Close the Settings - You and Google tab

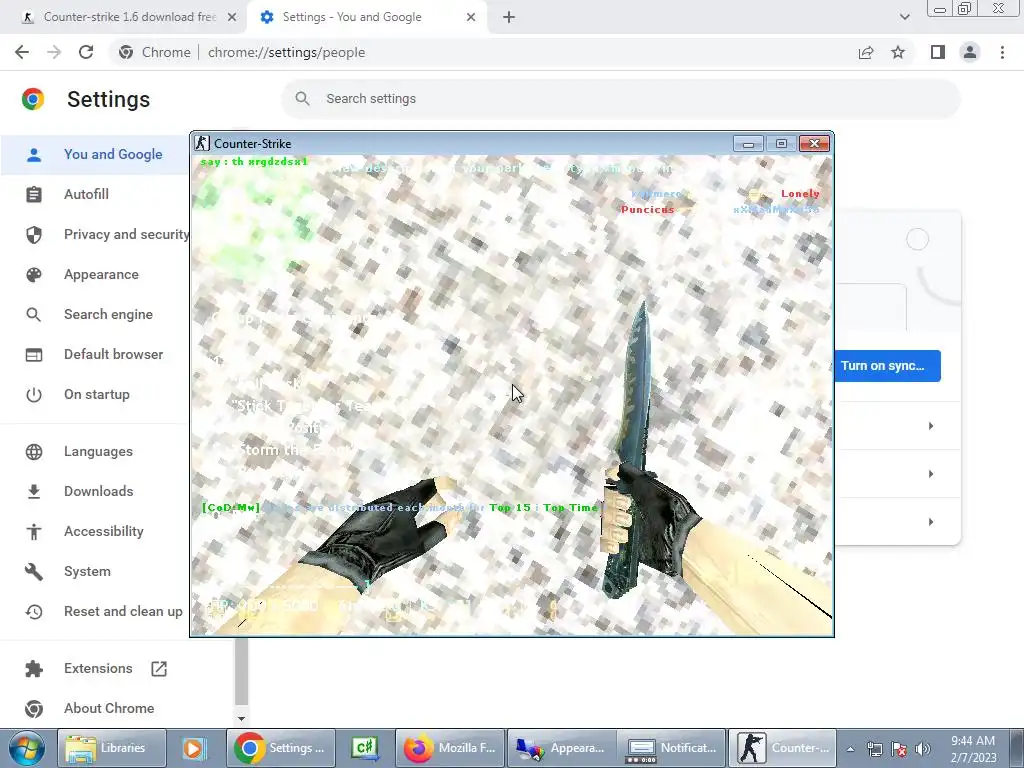click(471, 17)
